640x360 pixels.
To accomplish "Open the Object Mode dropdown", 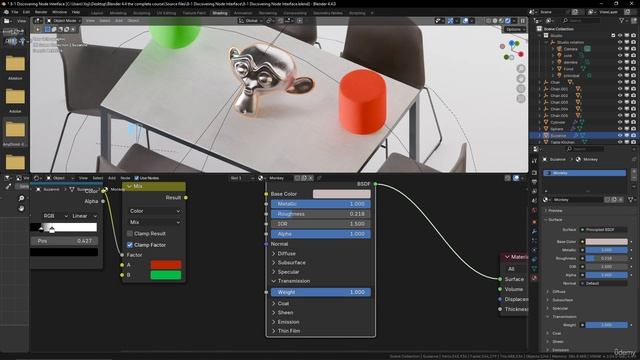I will pos(63,20).
